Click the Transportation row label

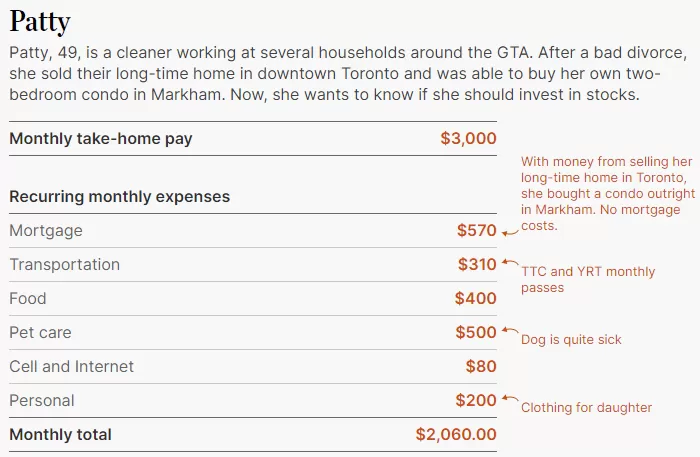coord(65,265)
